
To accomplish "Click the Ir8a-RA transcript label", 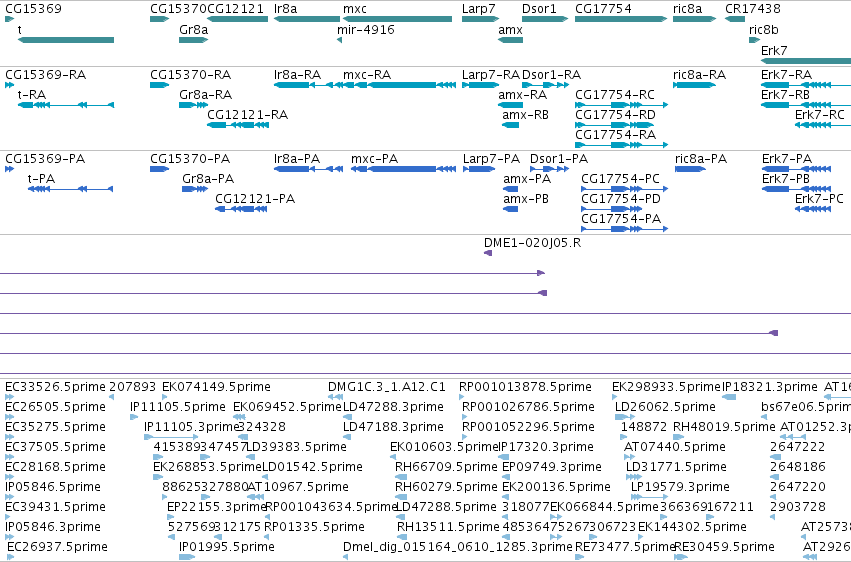I will pos(297,74).
